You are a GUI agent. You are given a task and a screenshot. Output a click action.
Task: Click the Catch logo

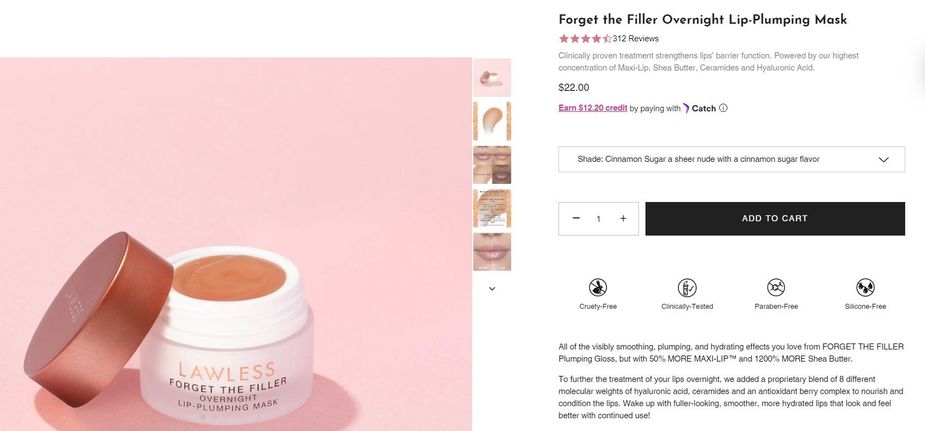(x=699, y=108)
